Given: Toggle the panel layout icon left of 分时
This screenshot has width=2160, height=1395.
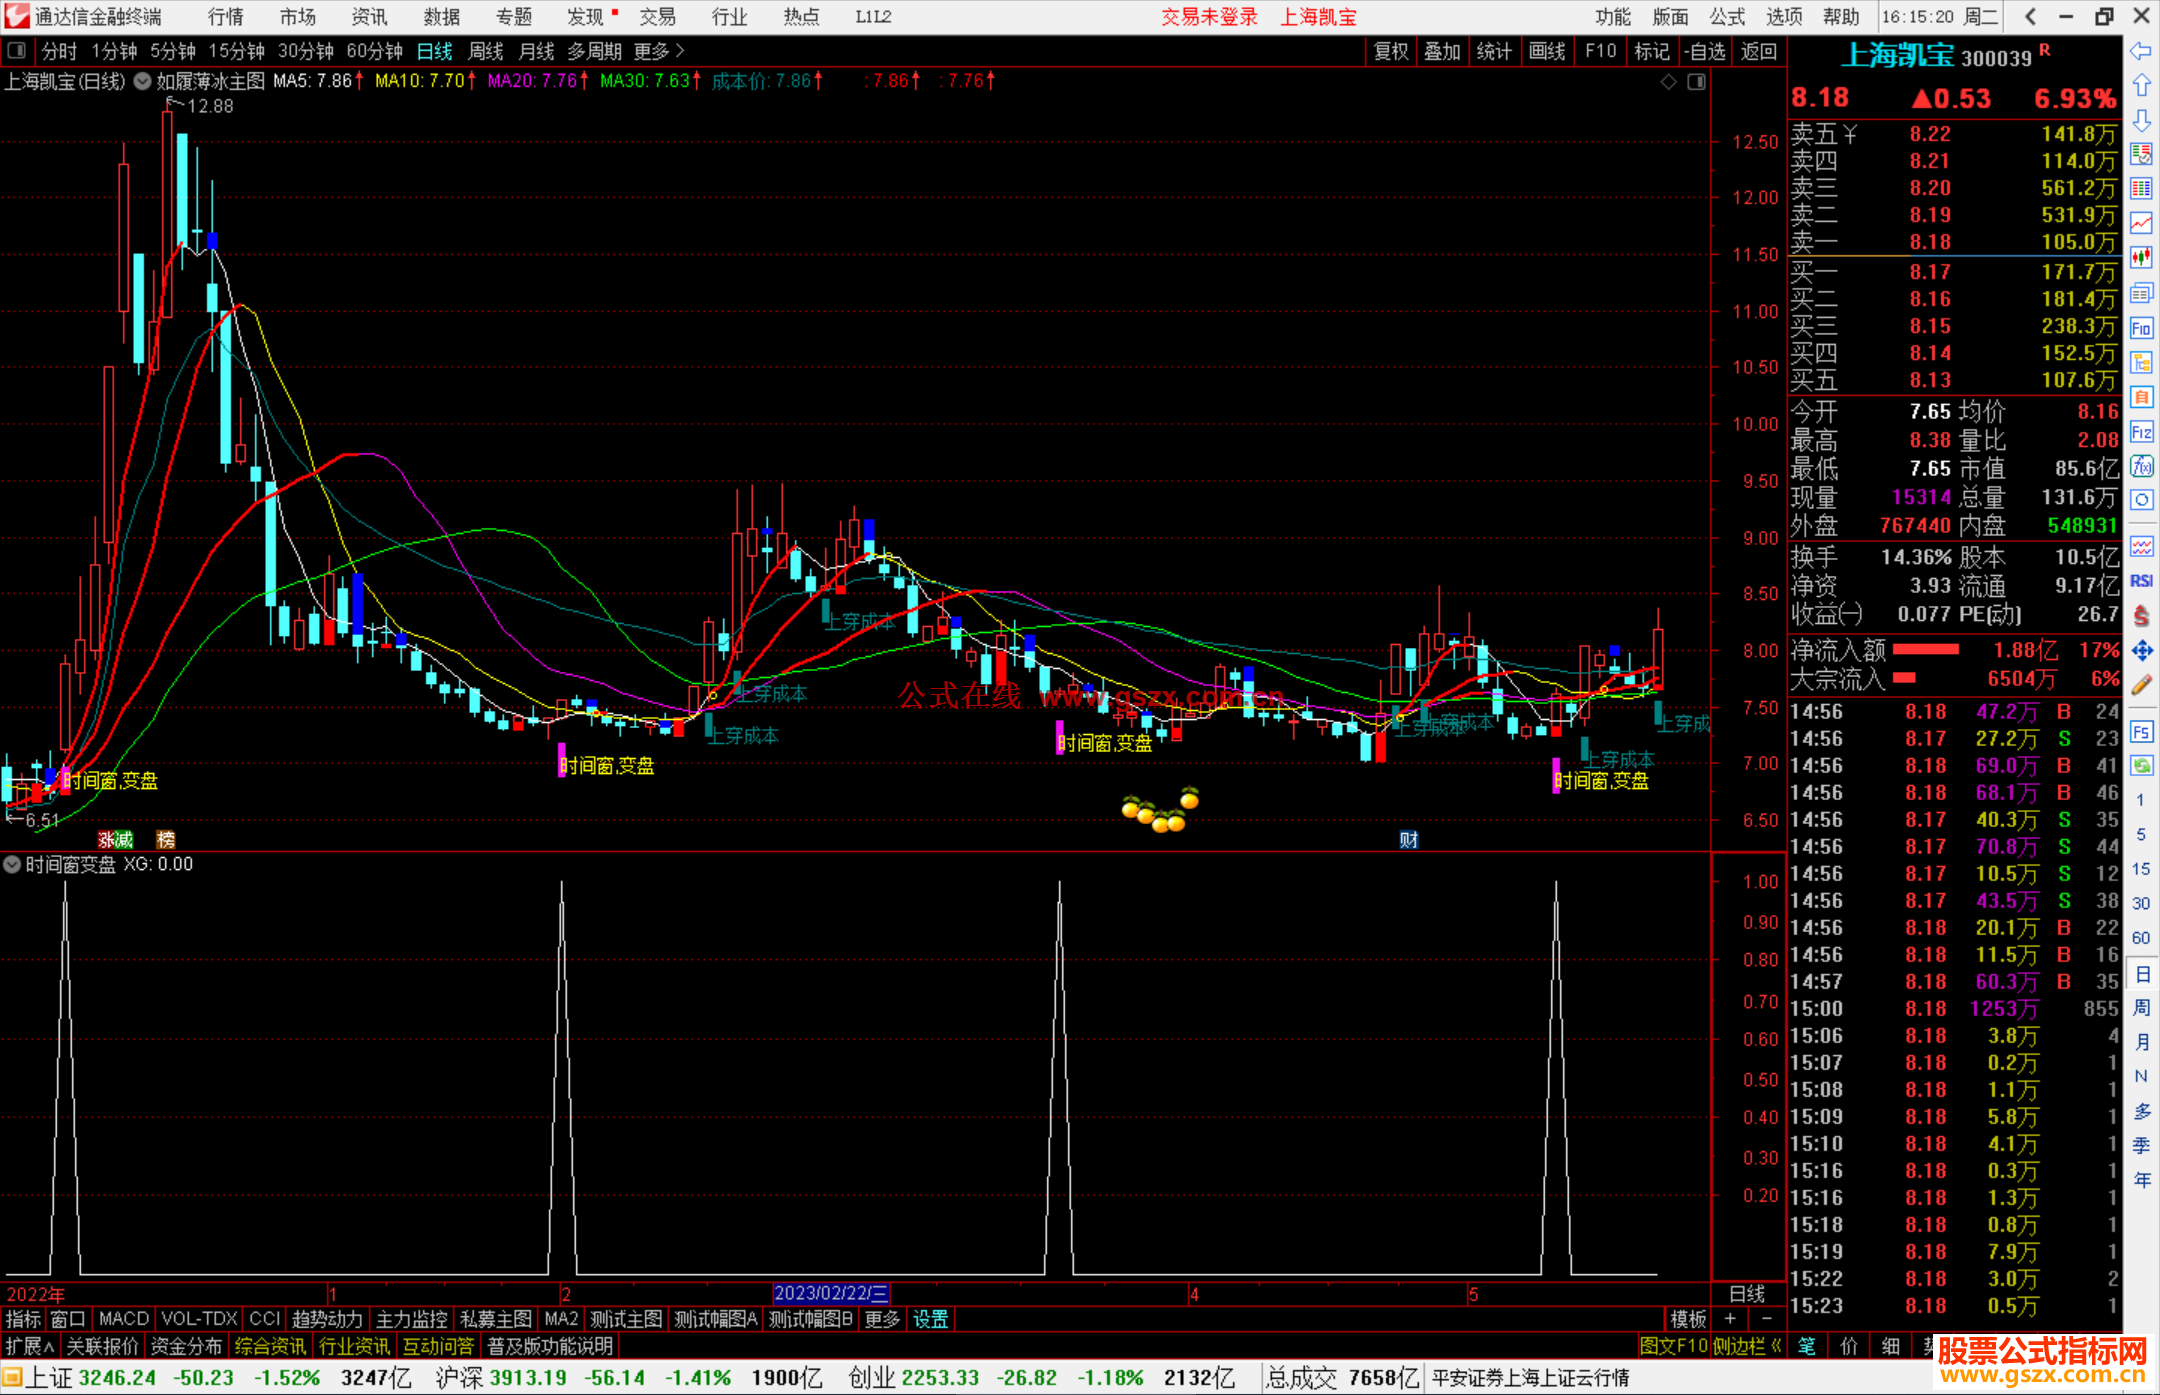Looking at the screenshot, I should pyautogui.click(x=17, y=51).
